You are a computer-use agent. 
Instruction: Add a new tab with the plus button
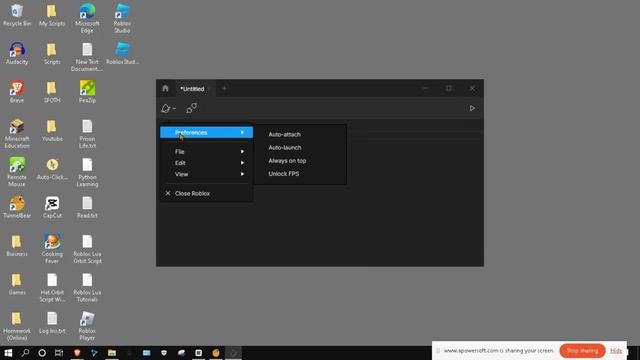coord(224,88)
